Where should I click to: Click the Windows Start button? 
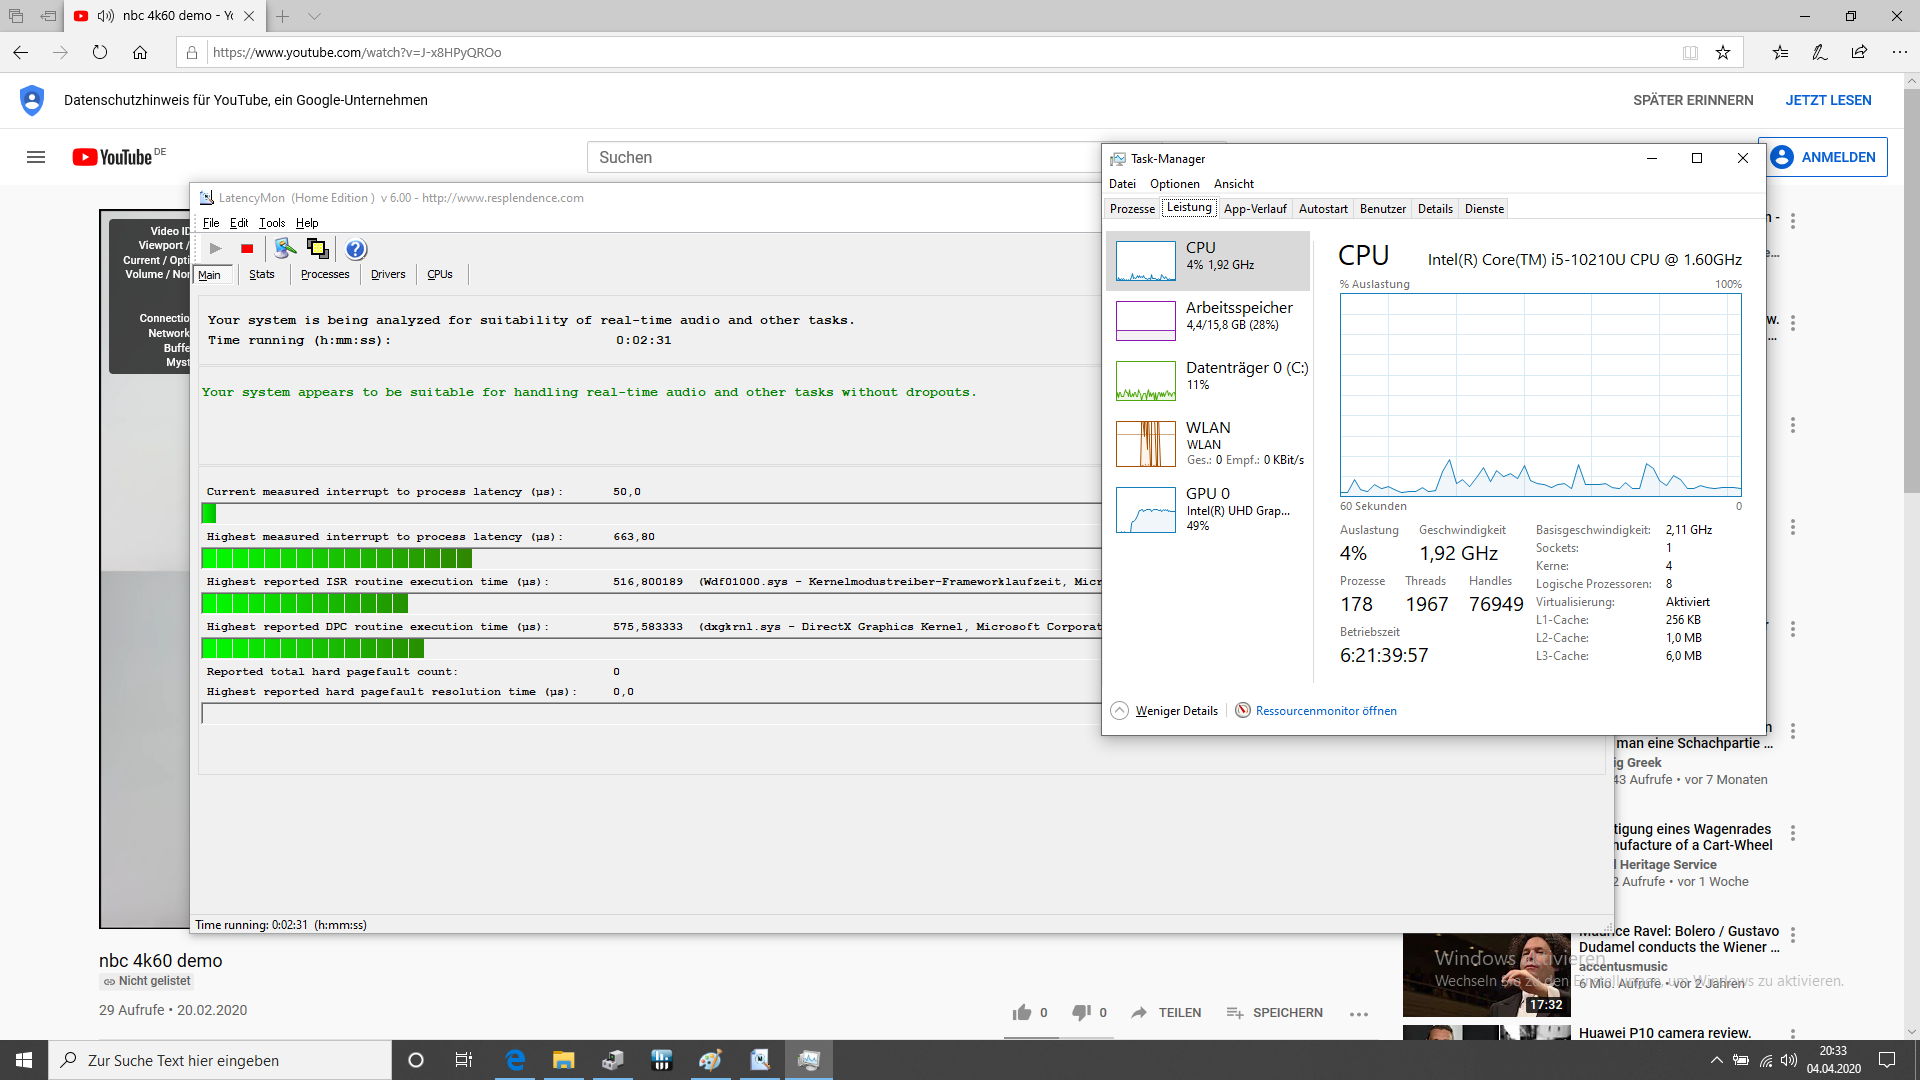24,1060
